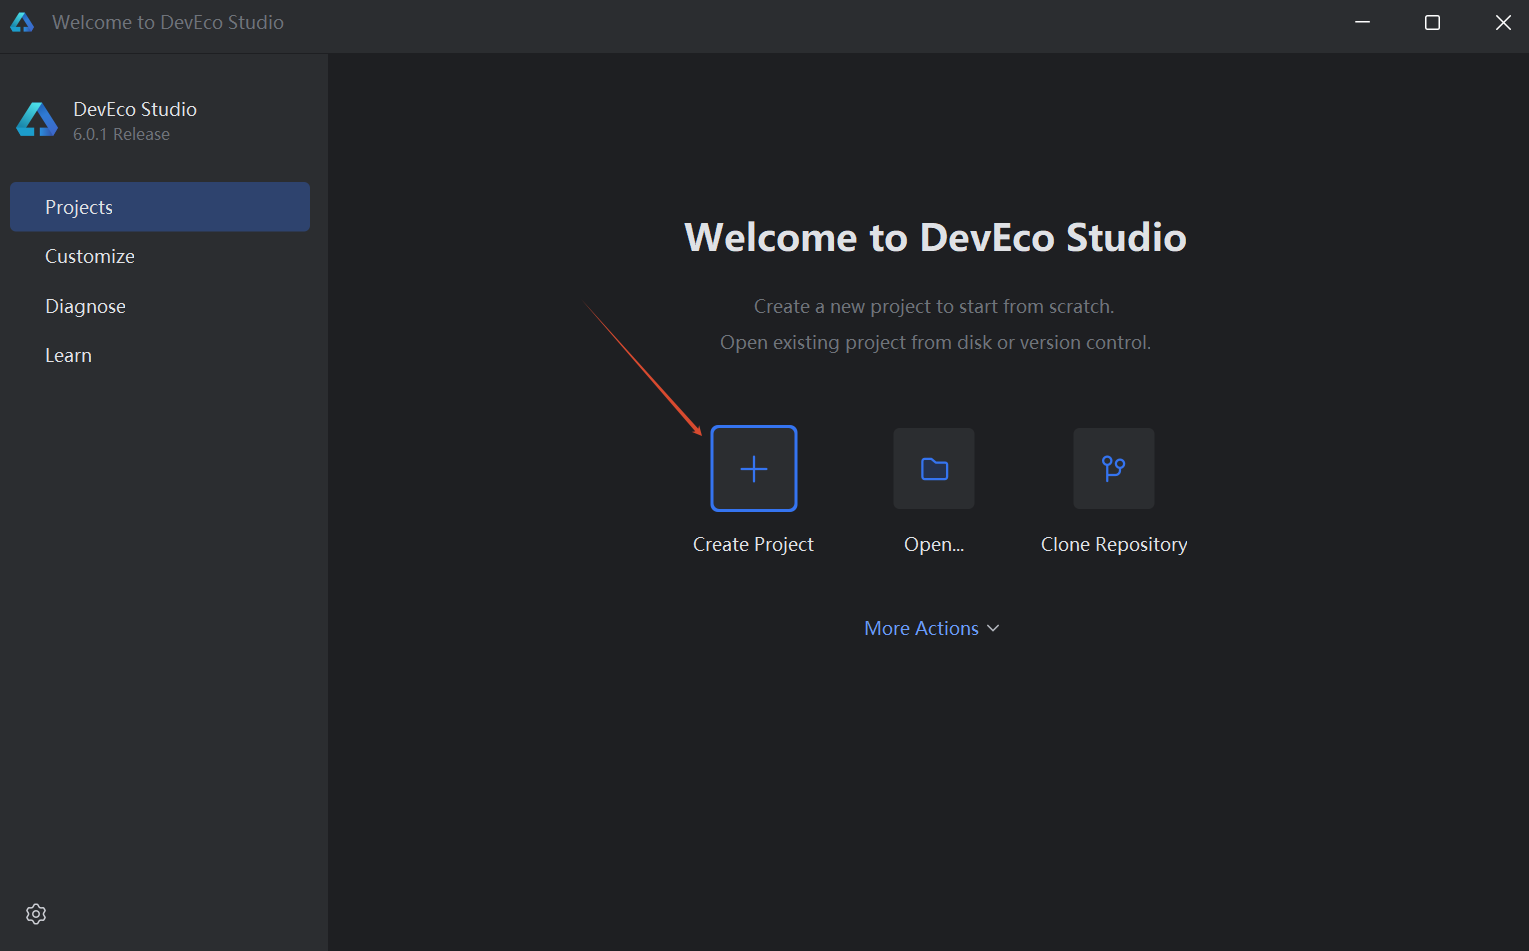
Task: Open settings via the gear icon
Action: click(36, 914)
